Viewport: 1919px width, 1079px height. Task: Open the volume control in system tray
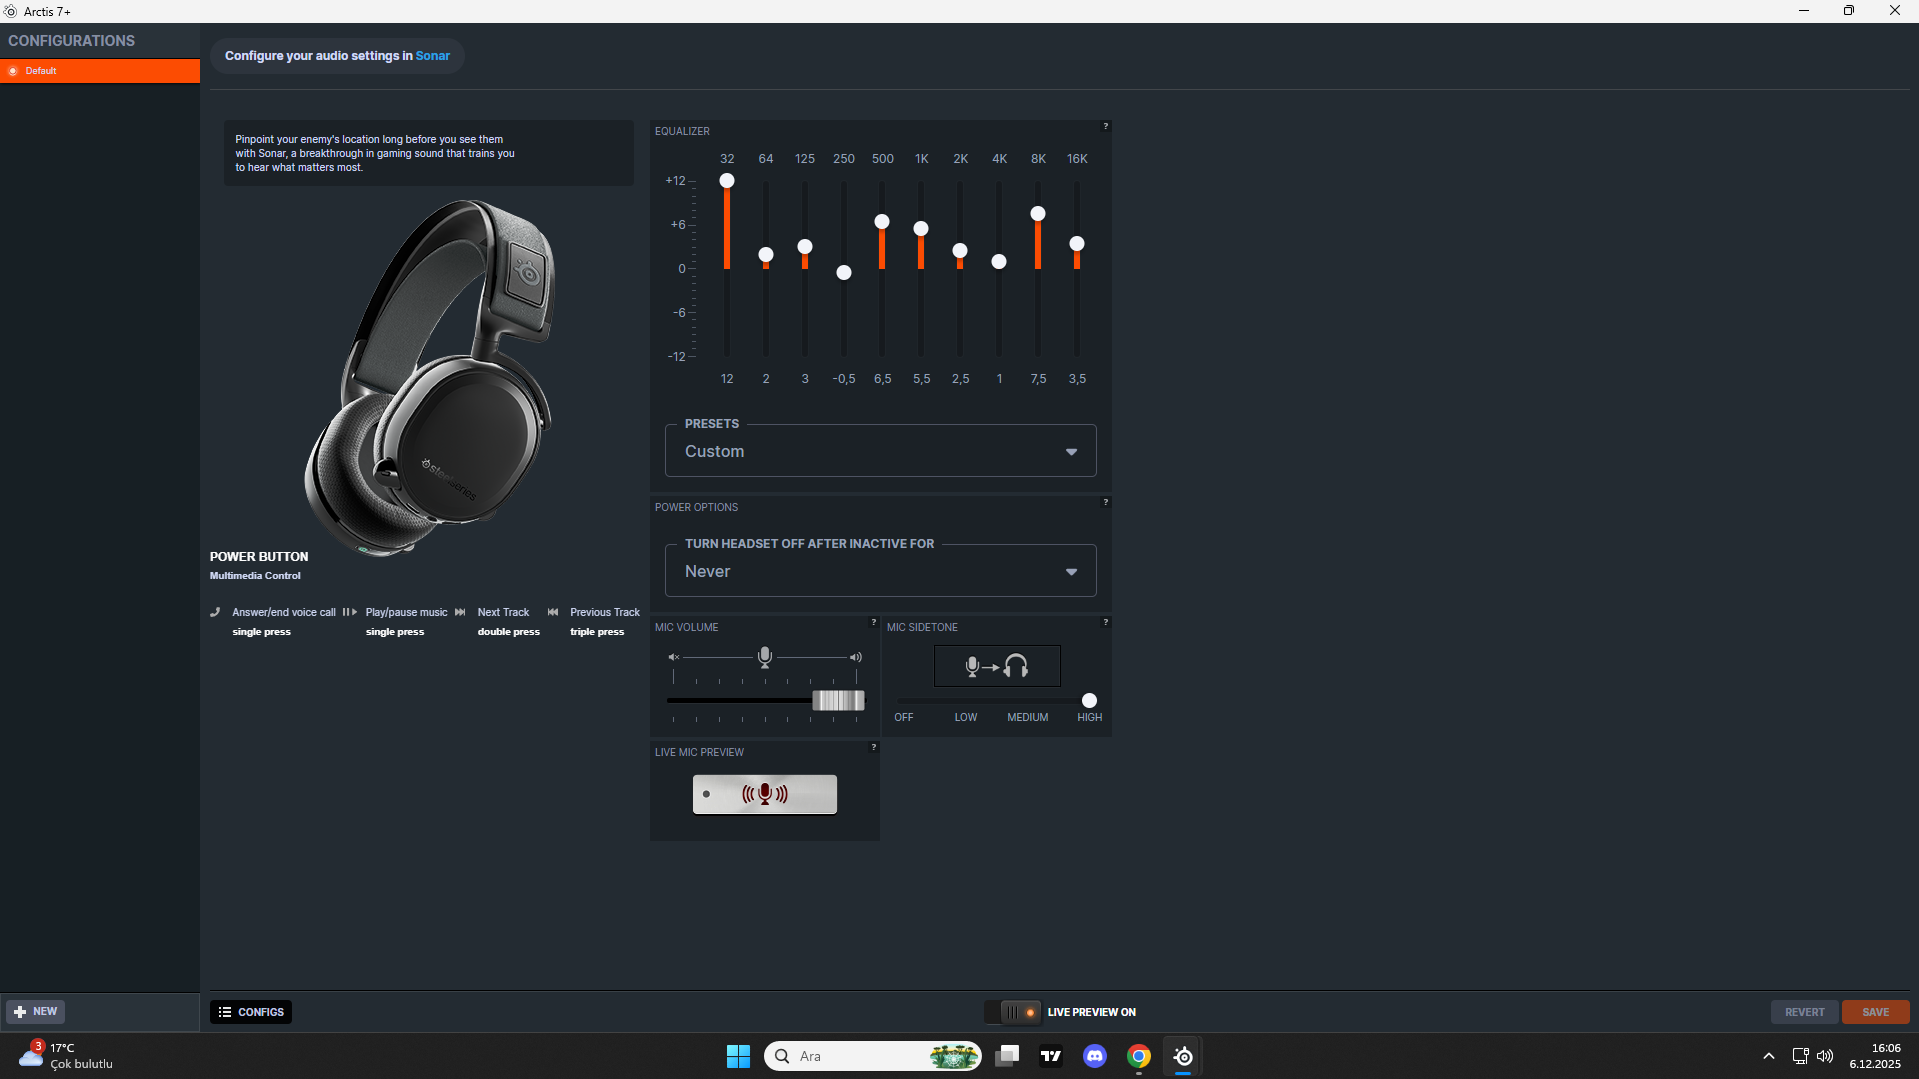1825,1056
